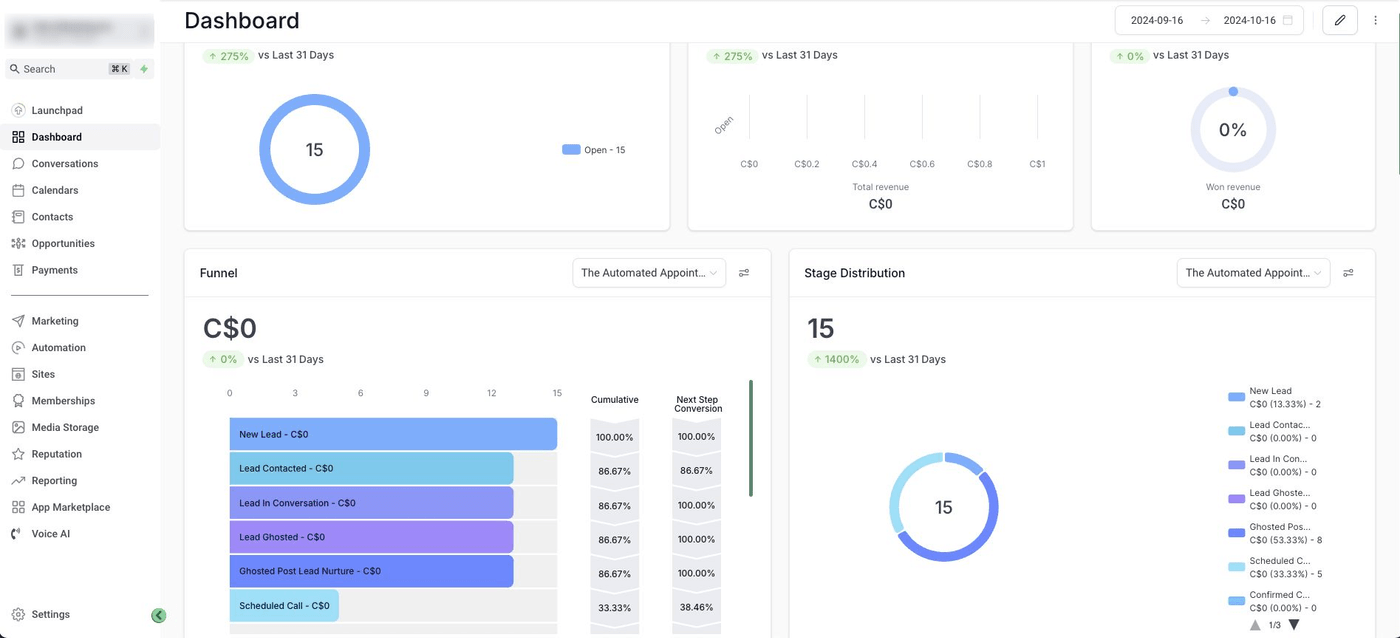The height and width of the screenshot is (638, 1400).
Task: Click the Lead Contacted - C$0 funnel bar
Action: (371, 468)
